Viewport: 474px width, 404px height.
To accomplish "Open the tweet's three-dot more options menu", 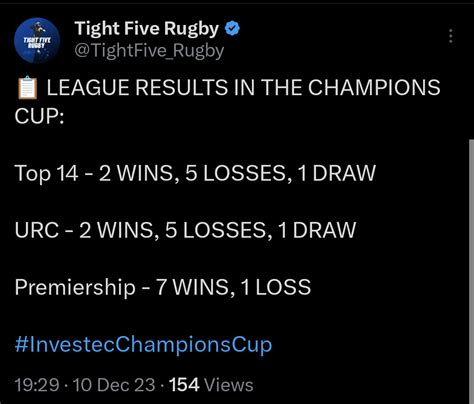I will point(451,36).
